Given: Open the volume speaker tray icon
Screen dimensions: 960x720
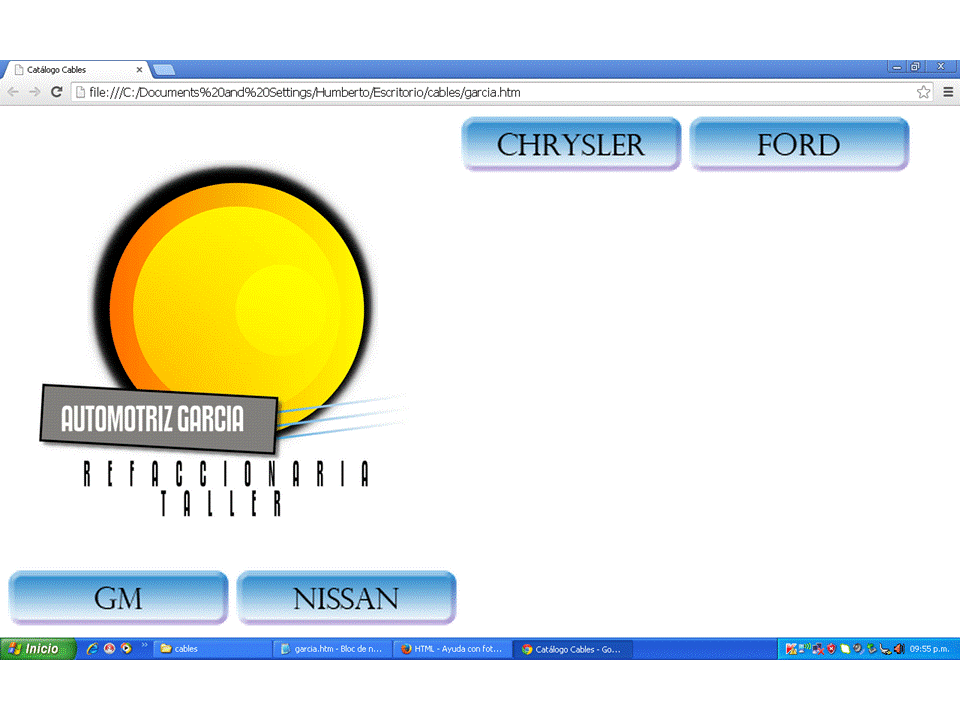Looking at the screenshot, I should coord(899,648).
